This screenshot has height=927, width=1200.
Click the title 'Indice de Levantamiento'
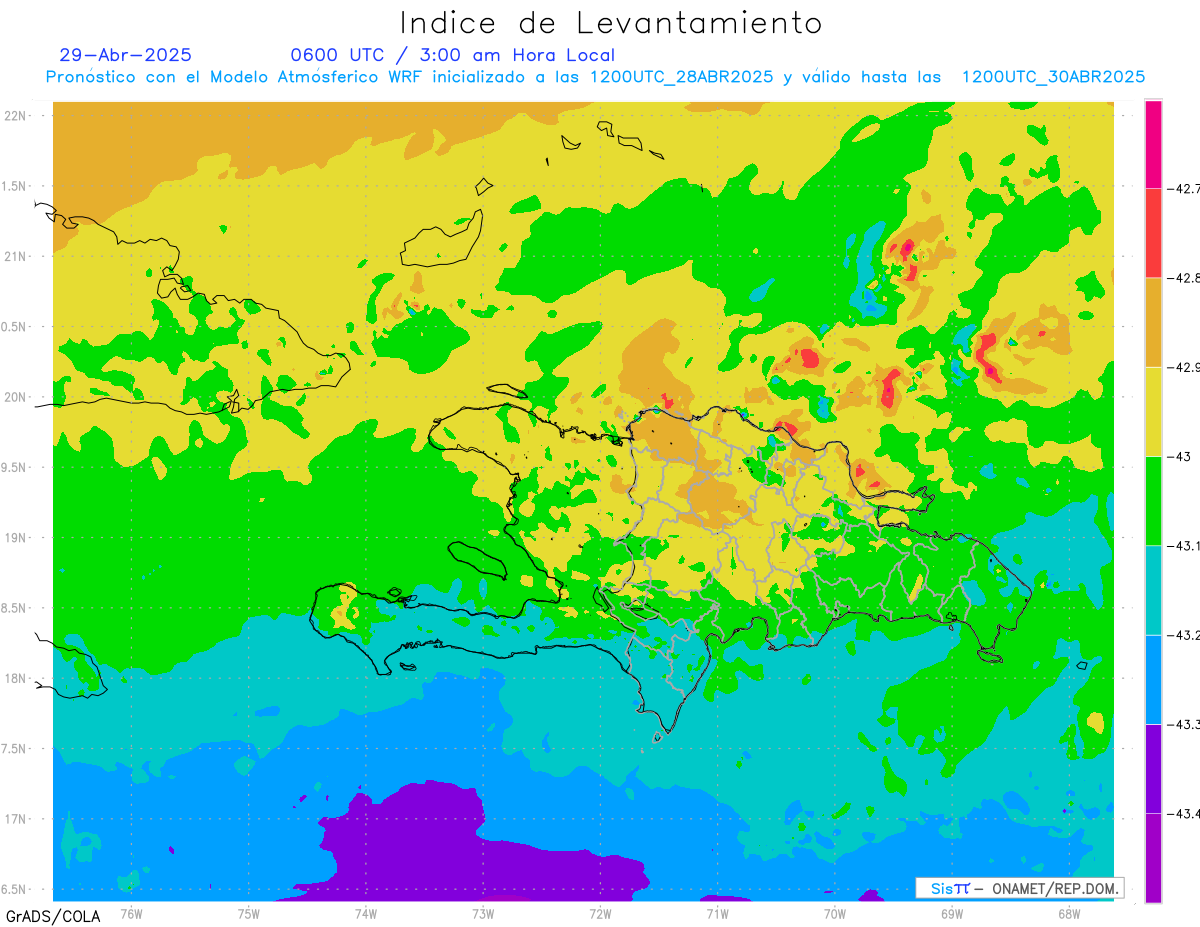[x=611, y=23]
